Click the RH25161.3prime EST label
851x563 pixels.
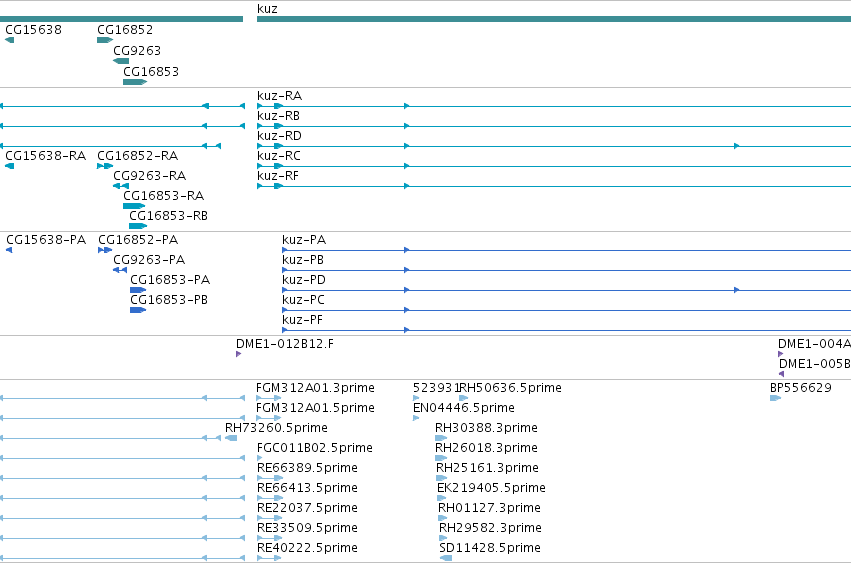pos(487,468)
